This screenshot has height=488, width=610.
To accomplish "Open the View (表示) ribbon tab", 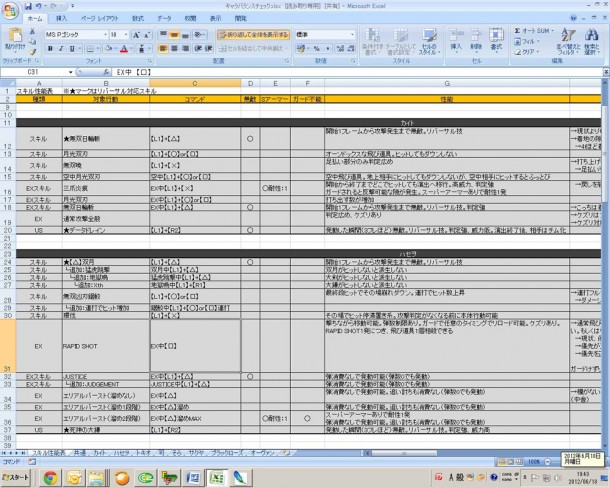I will tap(215, 18).
